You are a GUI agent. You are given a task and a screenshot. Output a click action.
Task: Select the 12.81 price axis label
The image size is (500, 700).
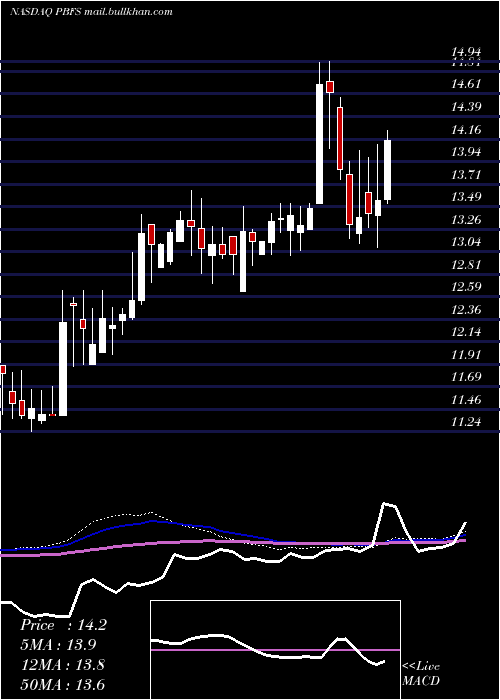tap(466, 264)
